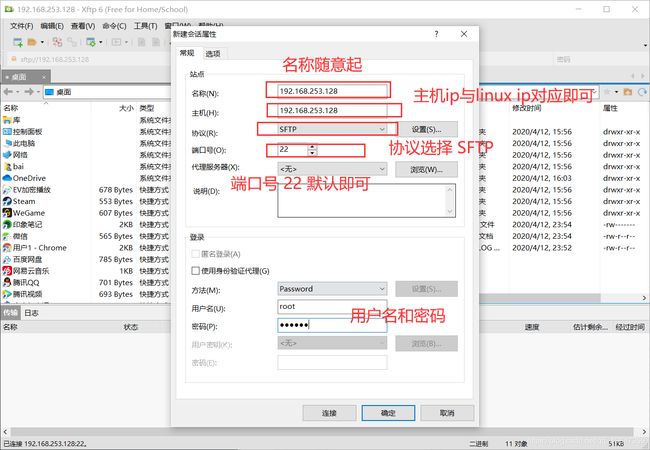Click the 取消 button

[447, 413]
